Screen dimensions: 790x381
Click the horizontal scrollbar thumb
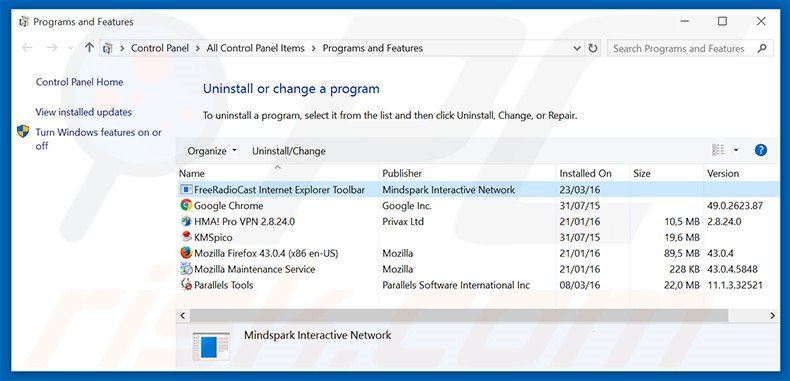(459, 315)
